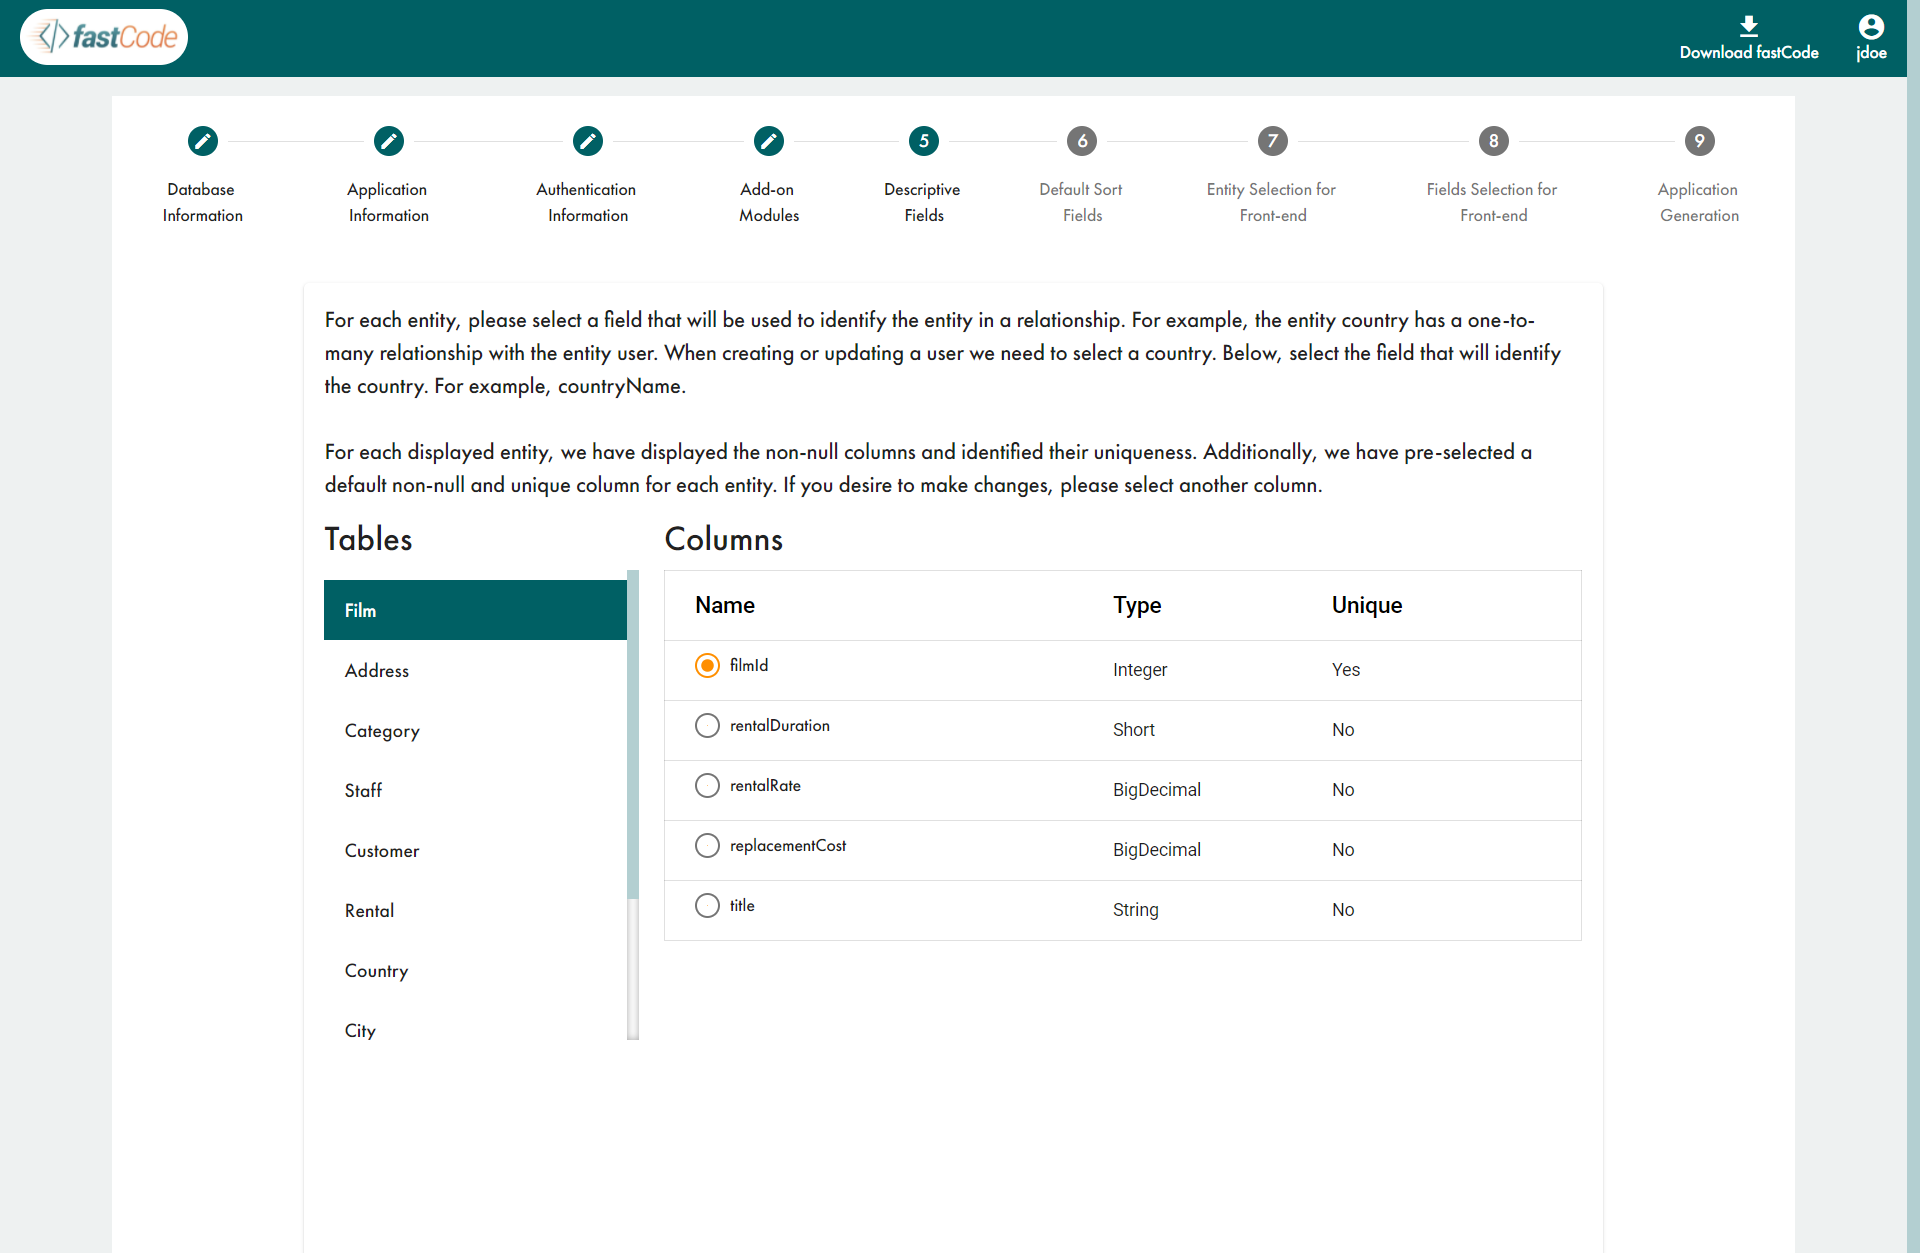Viewport: 1920px width, 1253px height.
Task: Click the filmId column name text
Action: 749,666
